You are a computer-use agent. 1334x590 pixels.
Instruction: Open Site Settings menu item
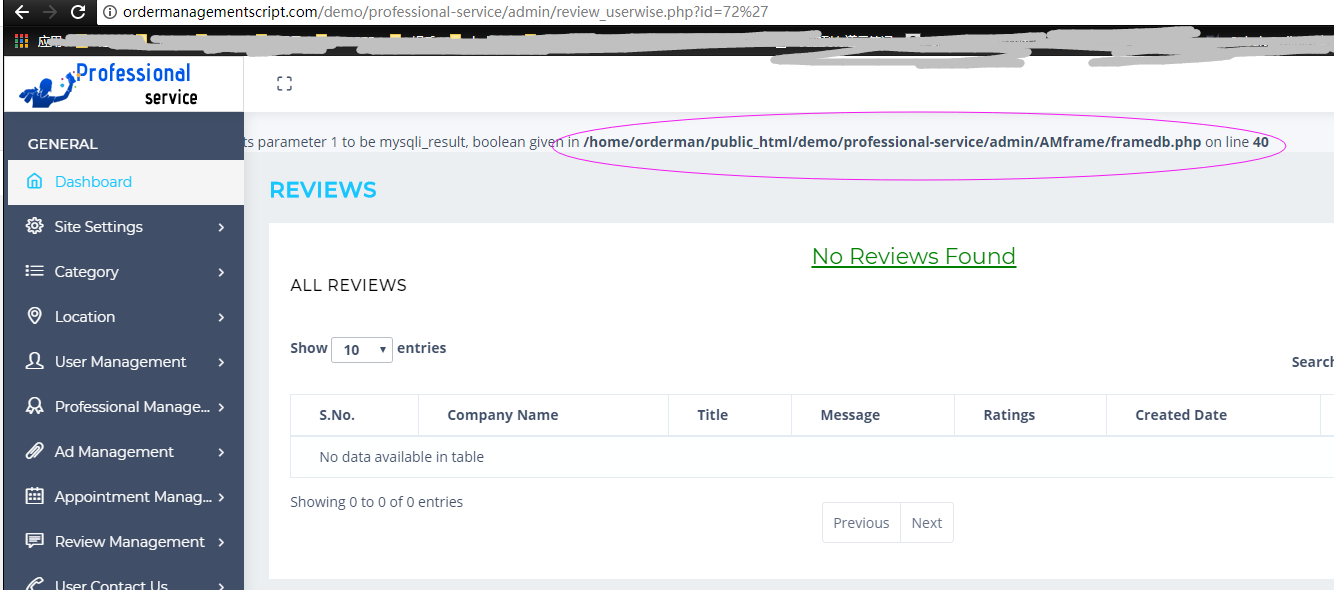126,227
